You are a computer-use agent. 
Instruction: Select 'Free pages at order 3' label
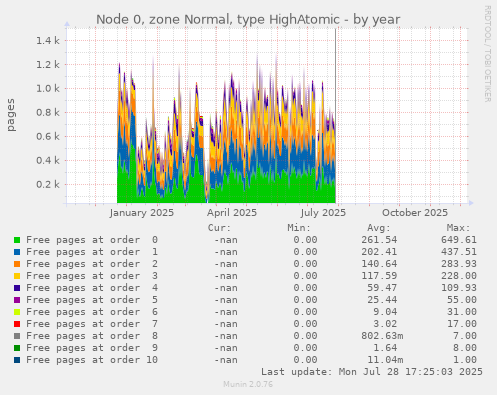click(x=92, y=276)
